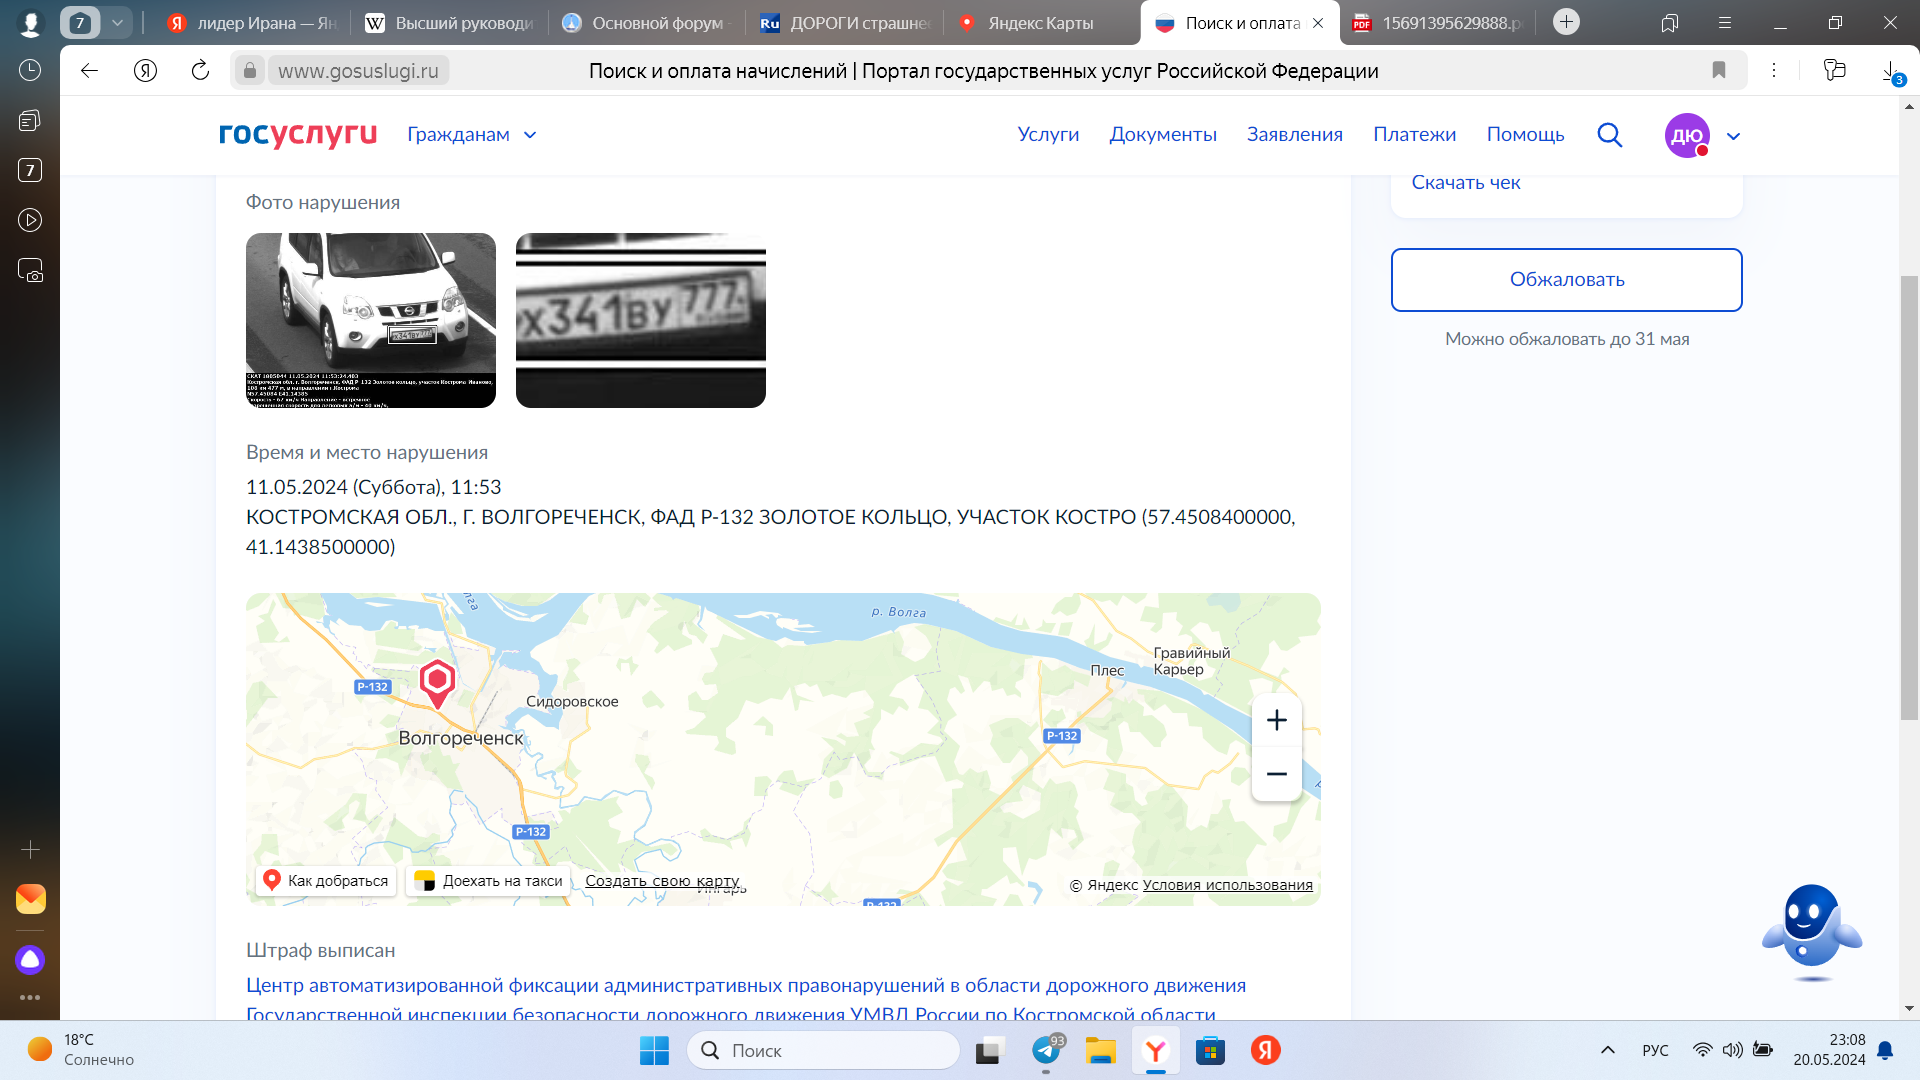Switch to the Яндекс Карты tab

click(x=1038, y=23)
